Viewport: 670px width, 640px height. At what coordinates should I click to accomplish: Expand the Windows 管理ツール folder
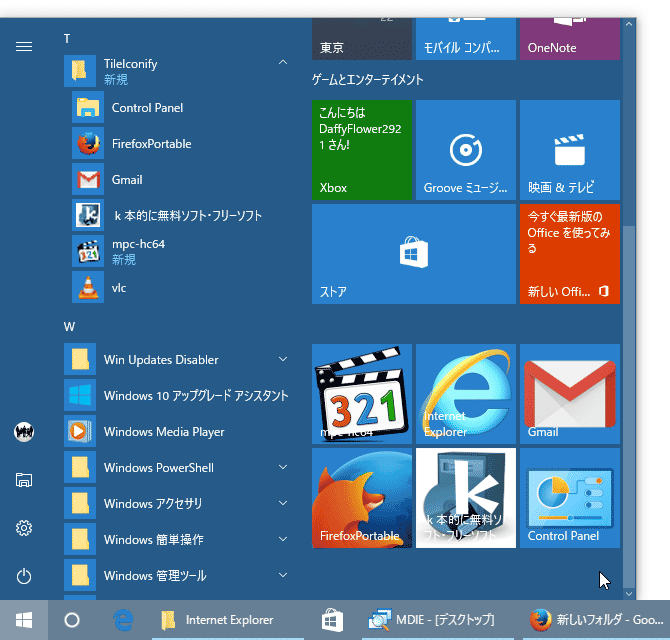pos(283,575)
